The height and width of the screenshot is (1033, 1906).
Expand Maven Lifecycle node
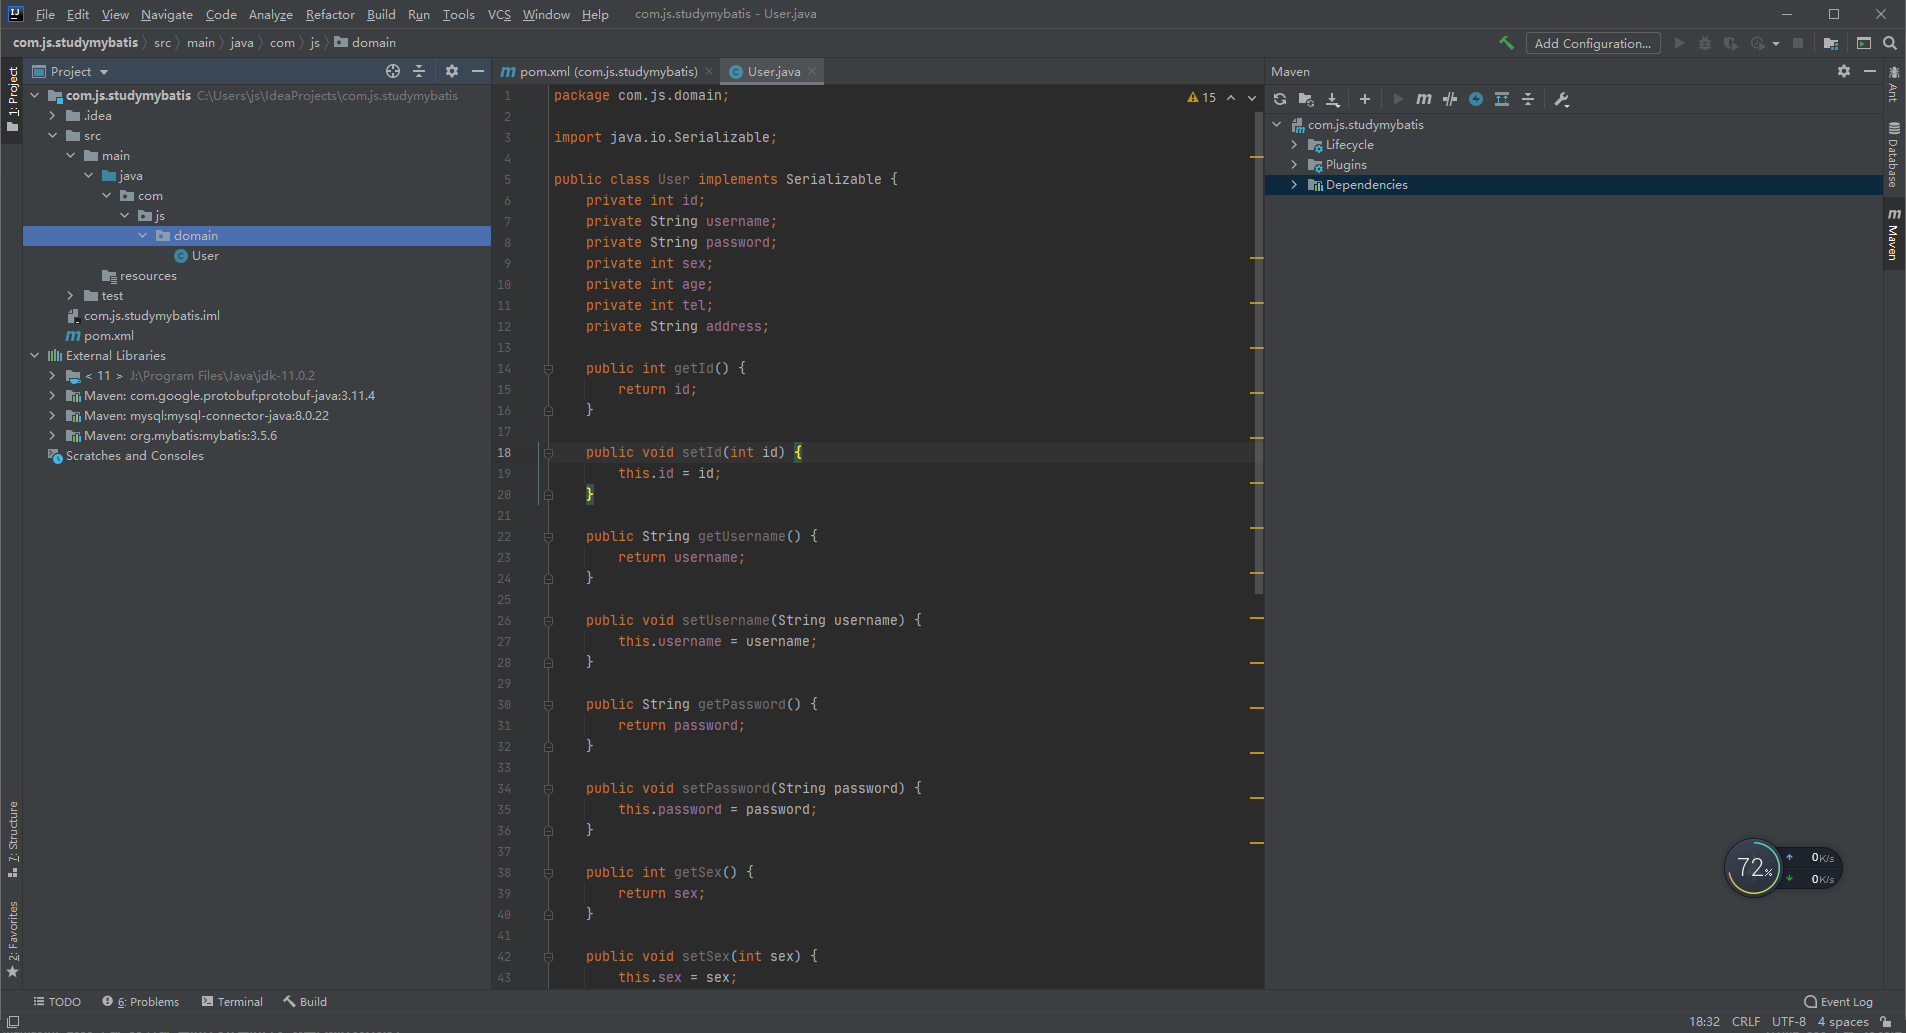[1294, 145]
